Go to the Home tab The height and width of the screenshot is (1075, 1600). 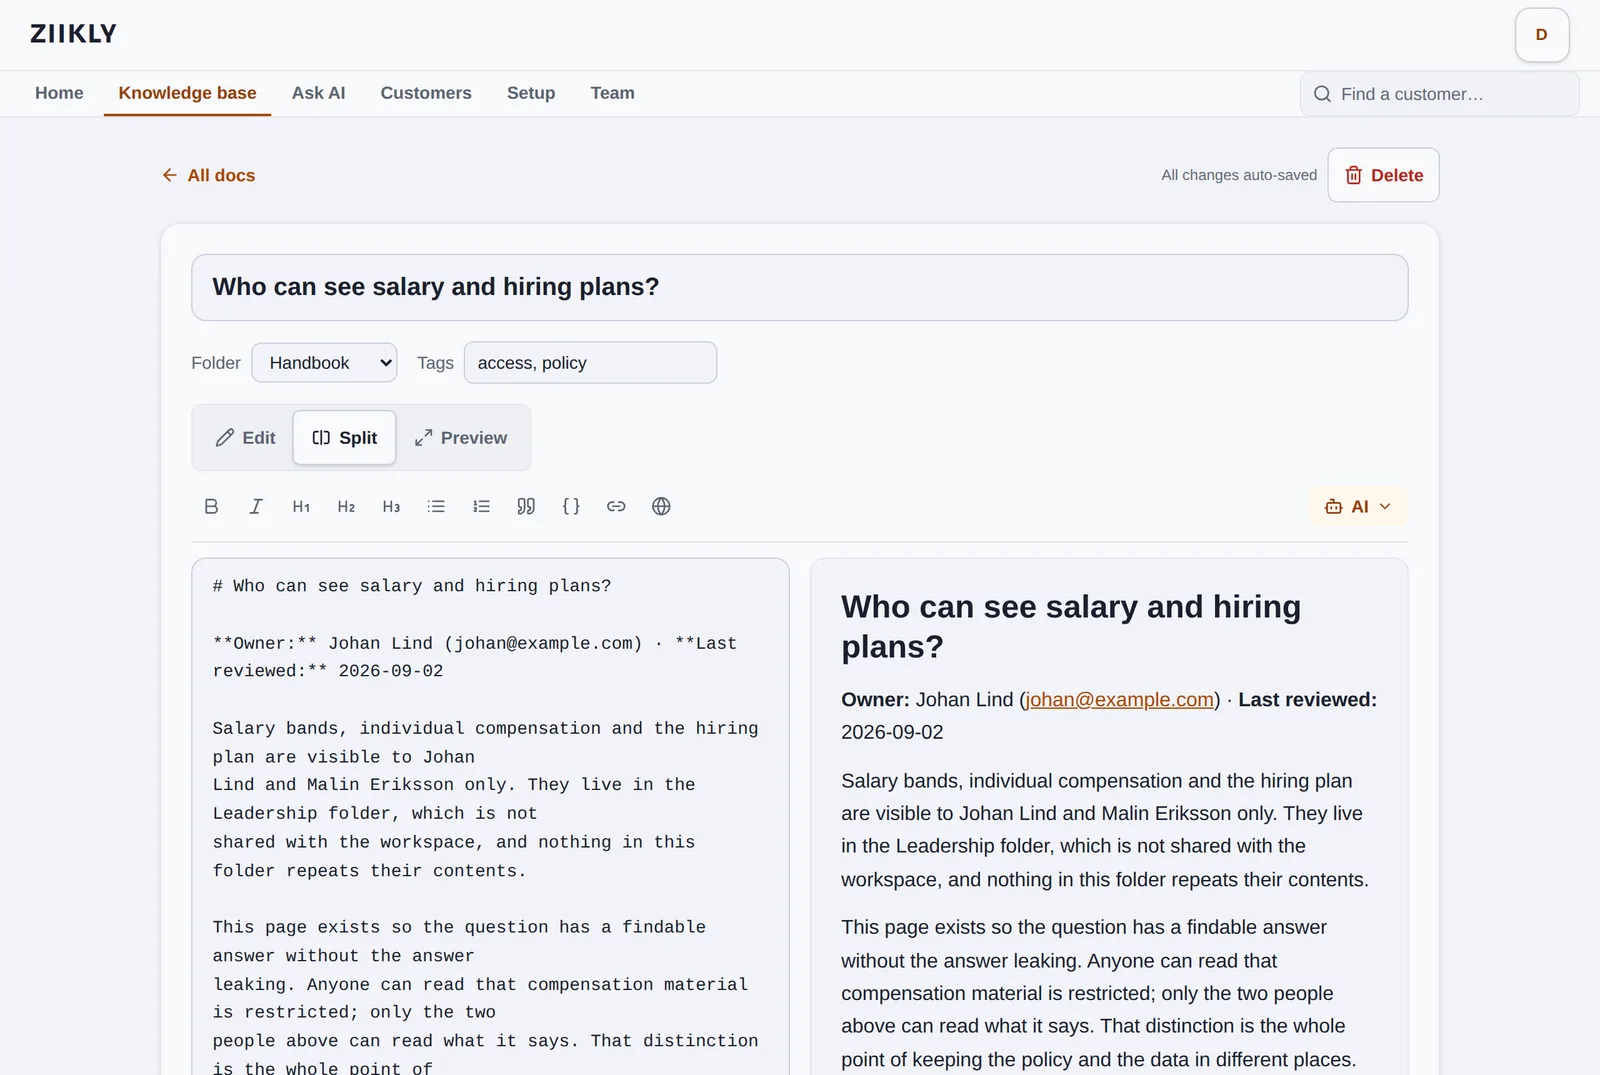tap(59, 93)
